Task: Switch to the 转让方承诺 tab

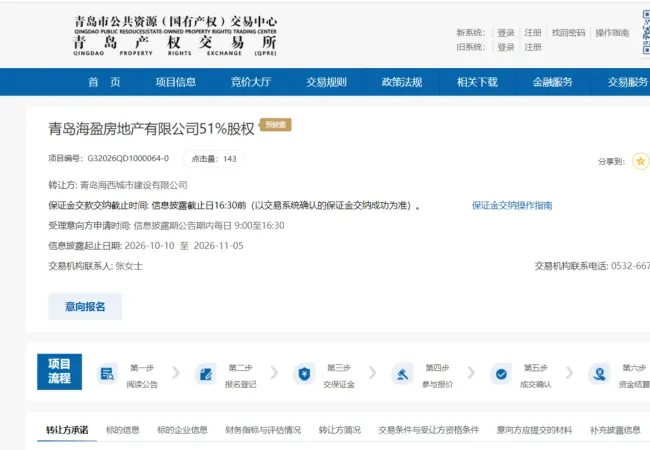Action: coord(67,430)
